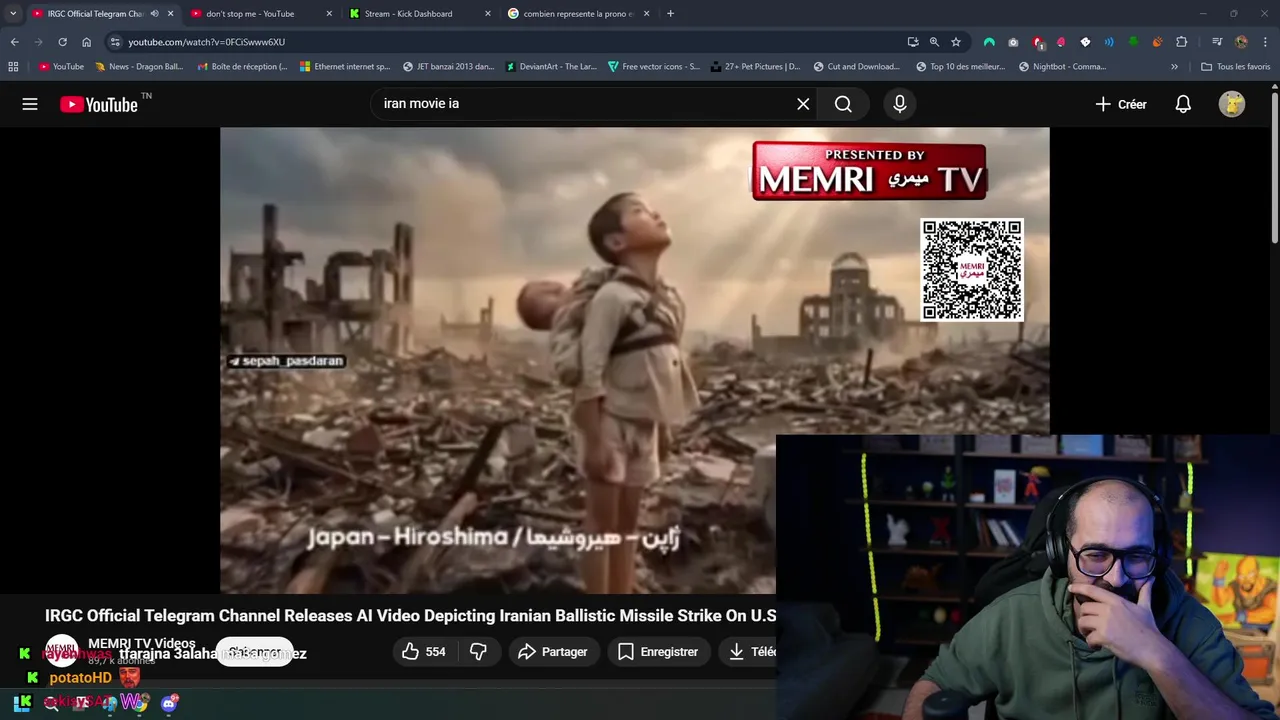
Task: Click the video title text
Action: tap(410, 615)
